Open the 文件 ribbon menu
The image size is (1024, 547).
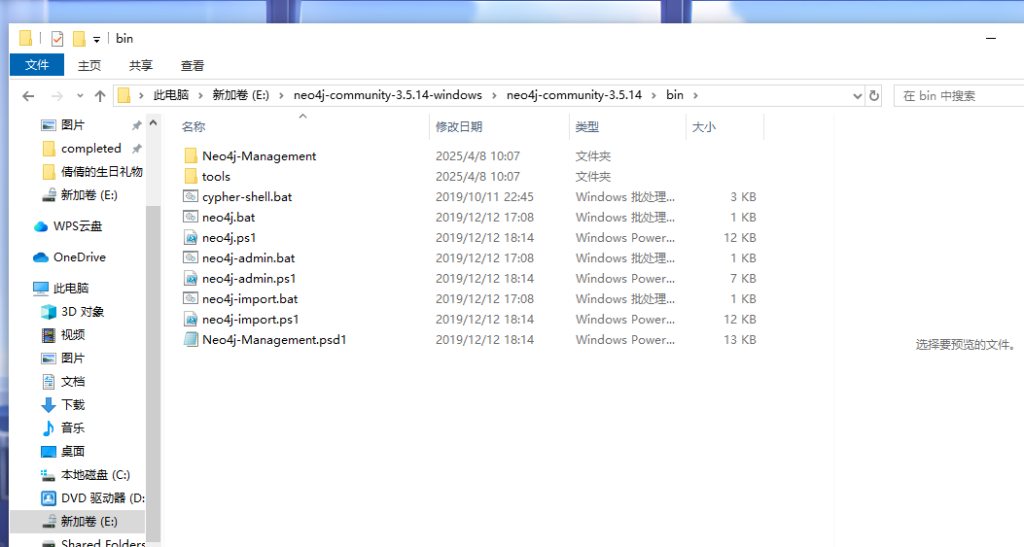coord(37,65)
